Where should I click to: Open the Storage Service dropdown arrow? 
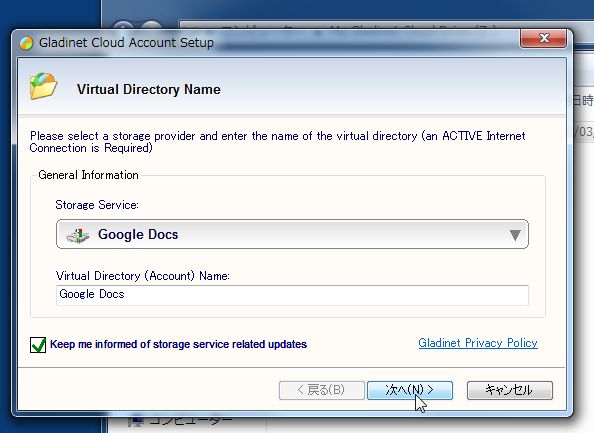point(515,235)
